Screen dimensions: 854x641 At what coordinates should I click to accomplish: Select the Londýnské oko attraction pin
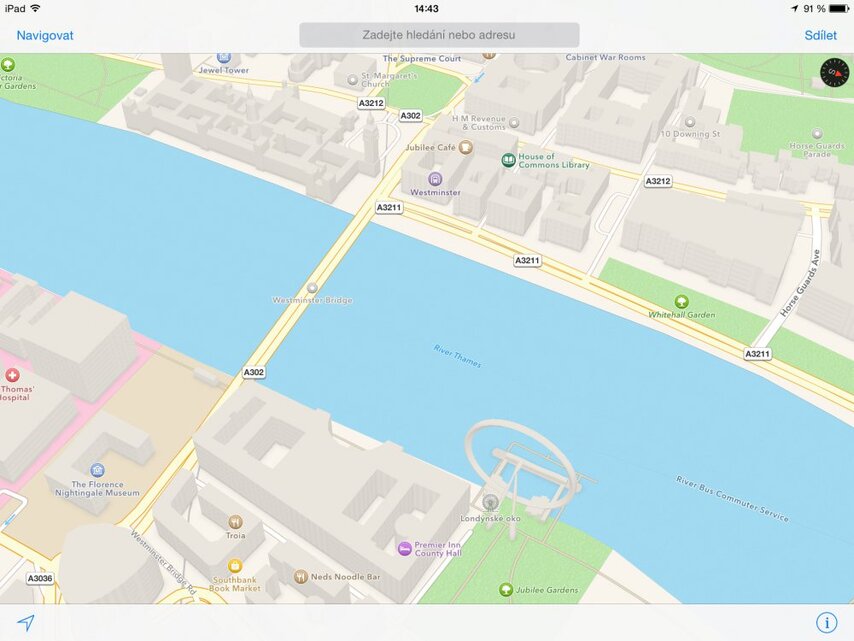pyautogui.click(x=489, y=503)
